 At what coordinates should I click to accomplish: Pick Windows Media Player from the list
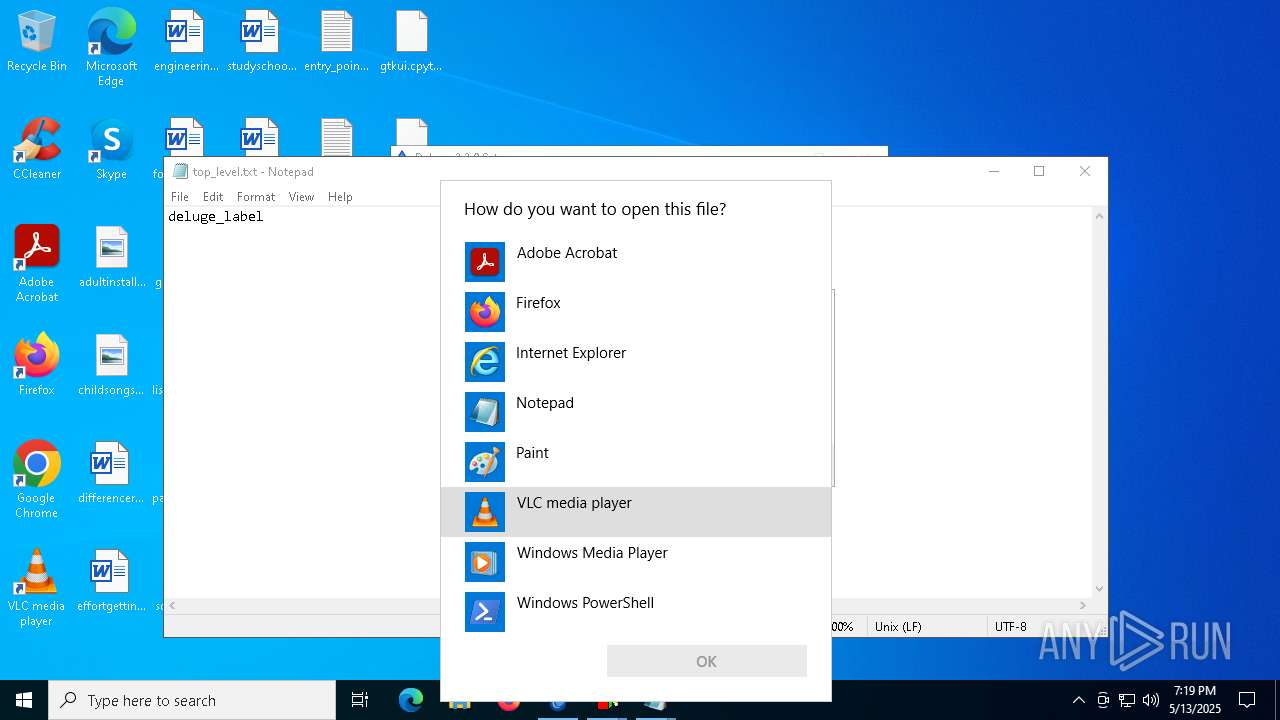pos(636,562)
